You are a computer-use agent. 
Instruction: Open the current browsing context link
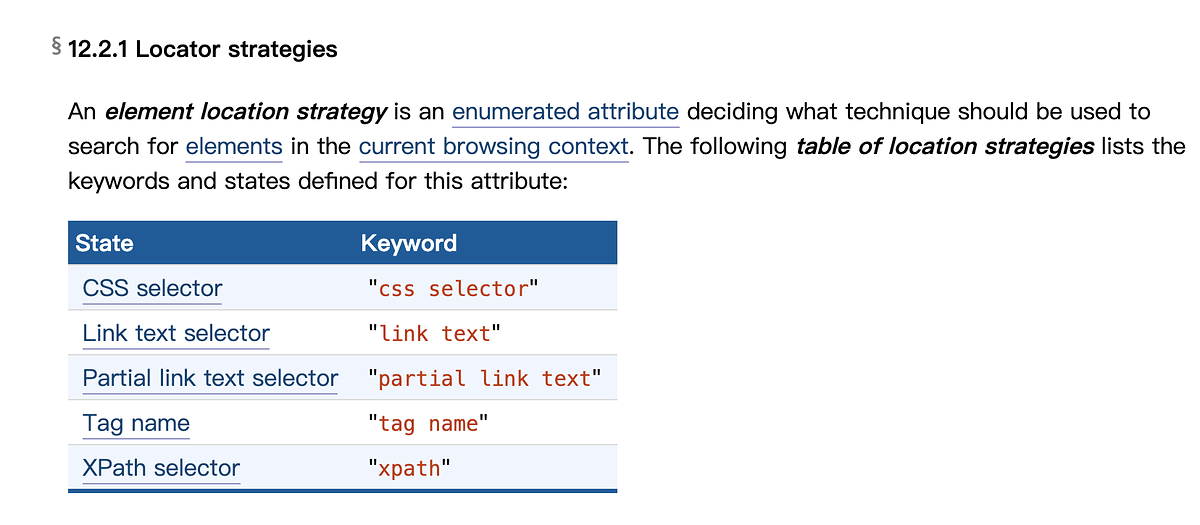[494, 147]
